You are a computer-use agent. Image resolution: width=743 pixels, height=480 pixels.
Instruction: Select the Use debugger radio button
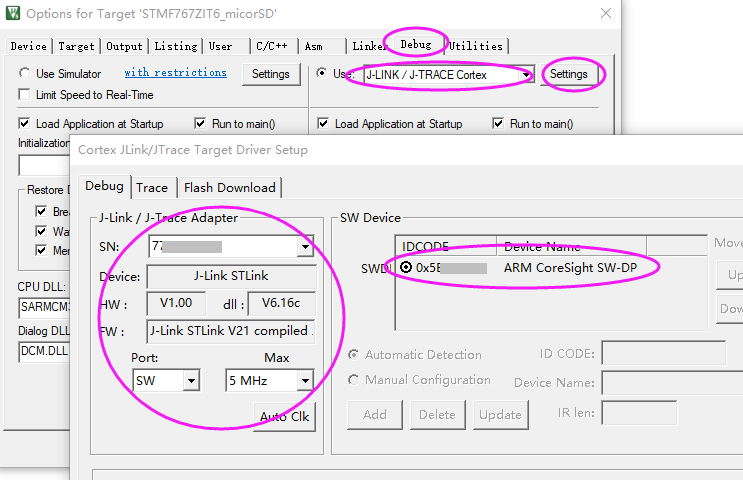point(322,73)
